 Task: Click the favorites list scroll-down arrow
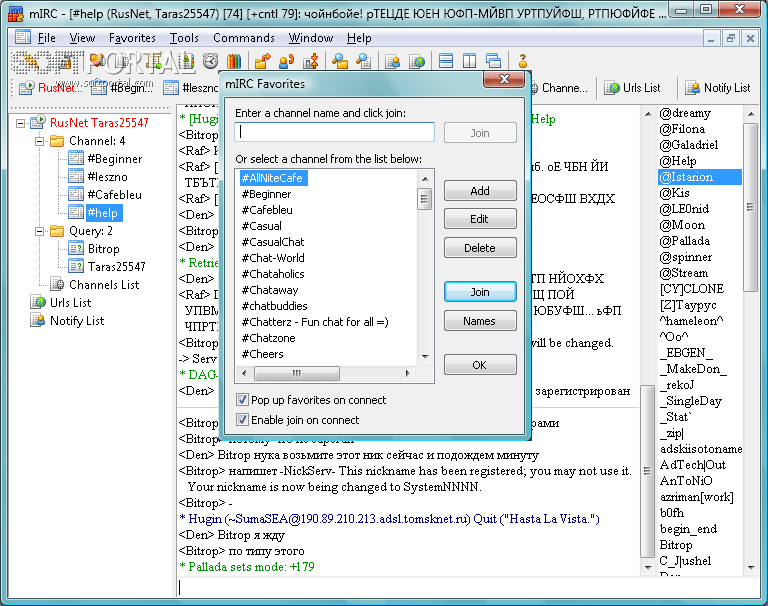[425, 357]
